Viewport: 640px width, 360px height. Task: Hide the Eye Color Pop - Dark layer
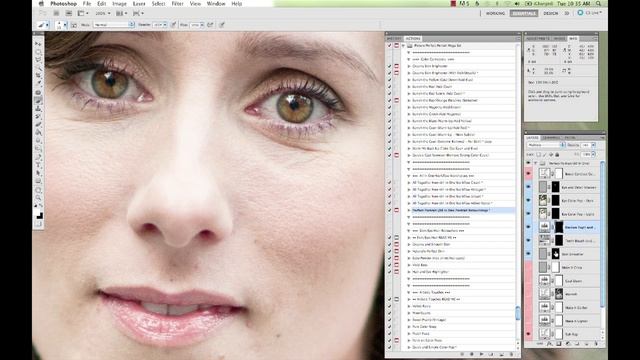(x=529, y=200)
